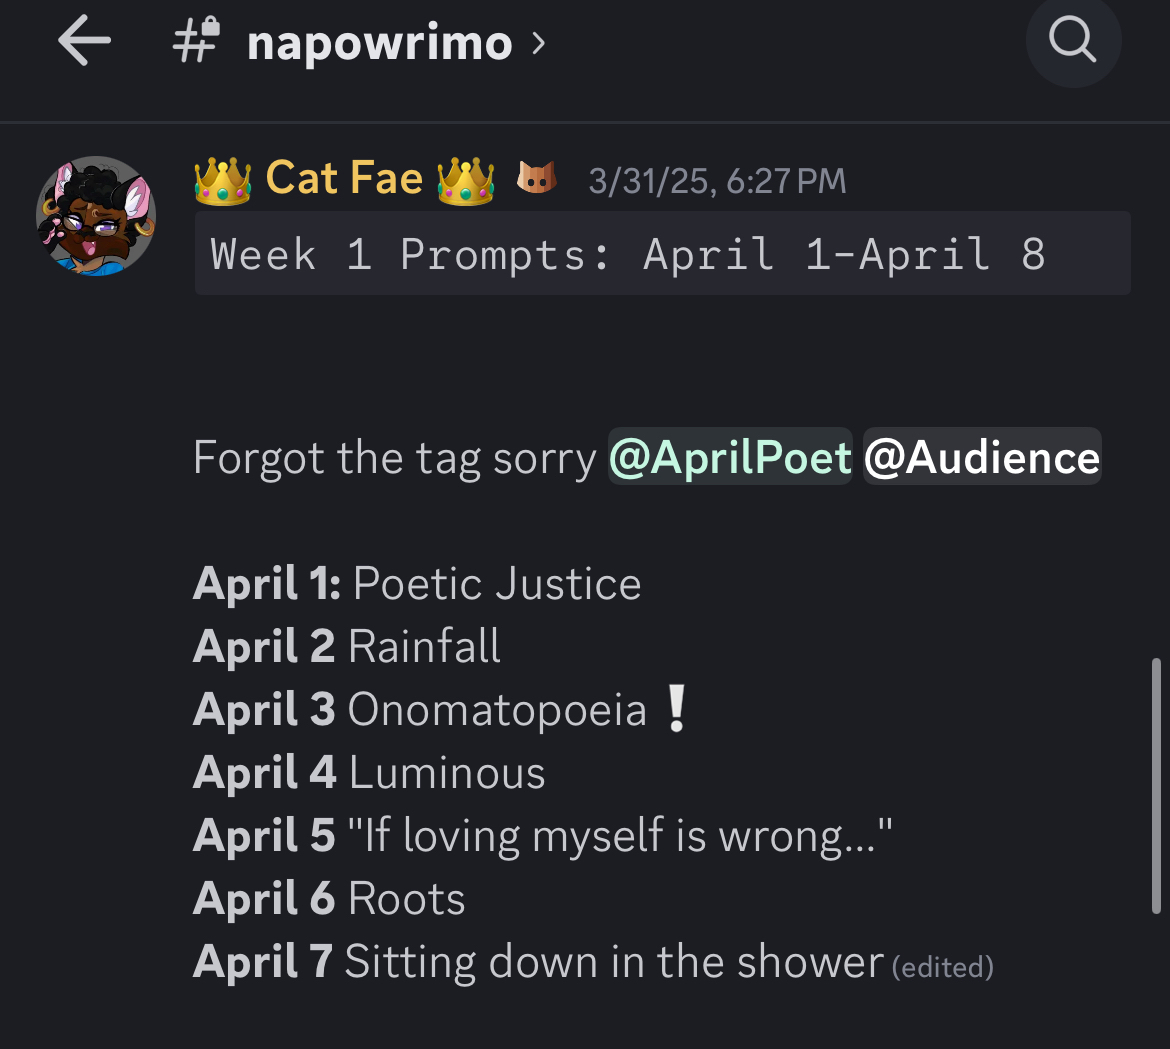This screenshot has height=1049, width=1170.
Task: Click the vertical scrollbar thumb
Action: click(x=1156, y=785)
